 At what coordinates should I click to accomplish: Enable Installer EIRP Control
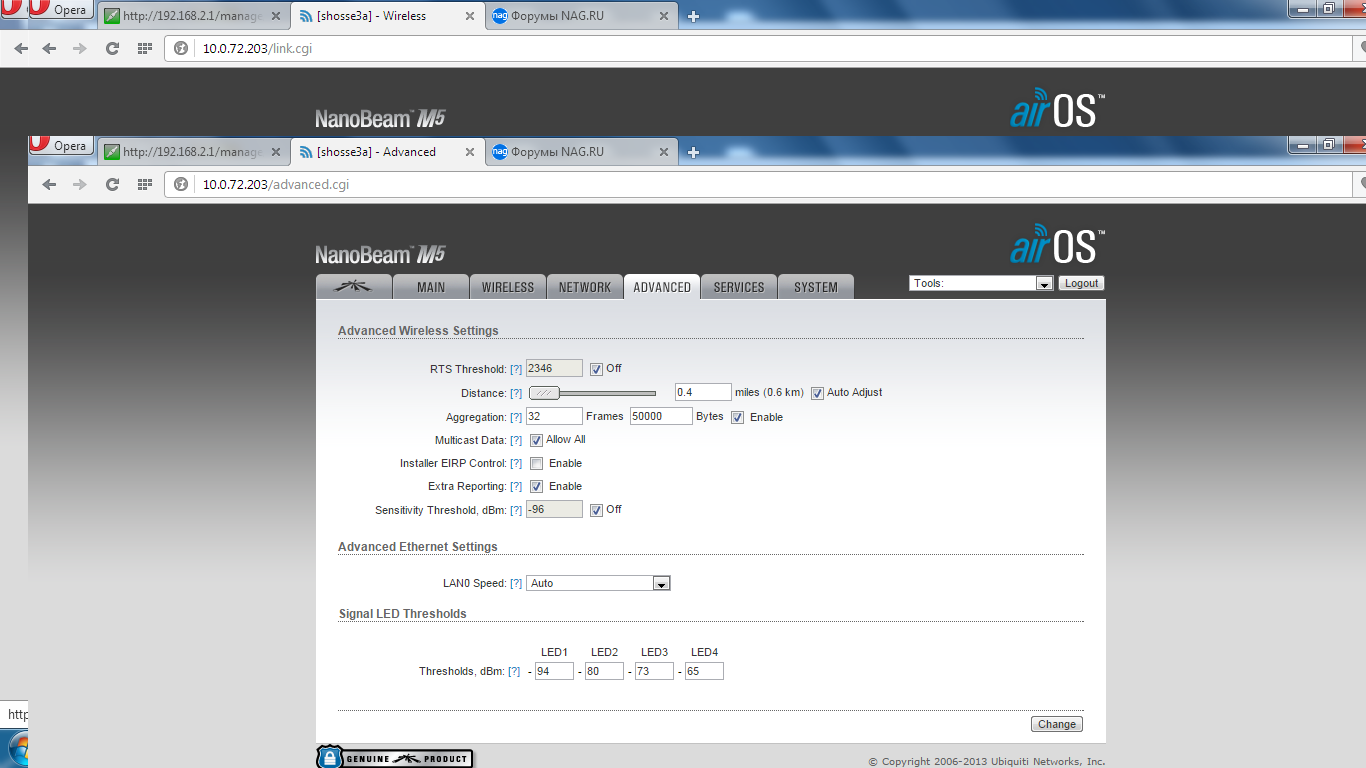pos(536,463)
